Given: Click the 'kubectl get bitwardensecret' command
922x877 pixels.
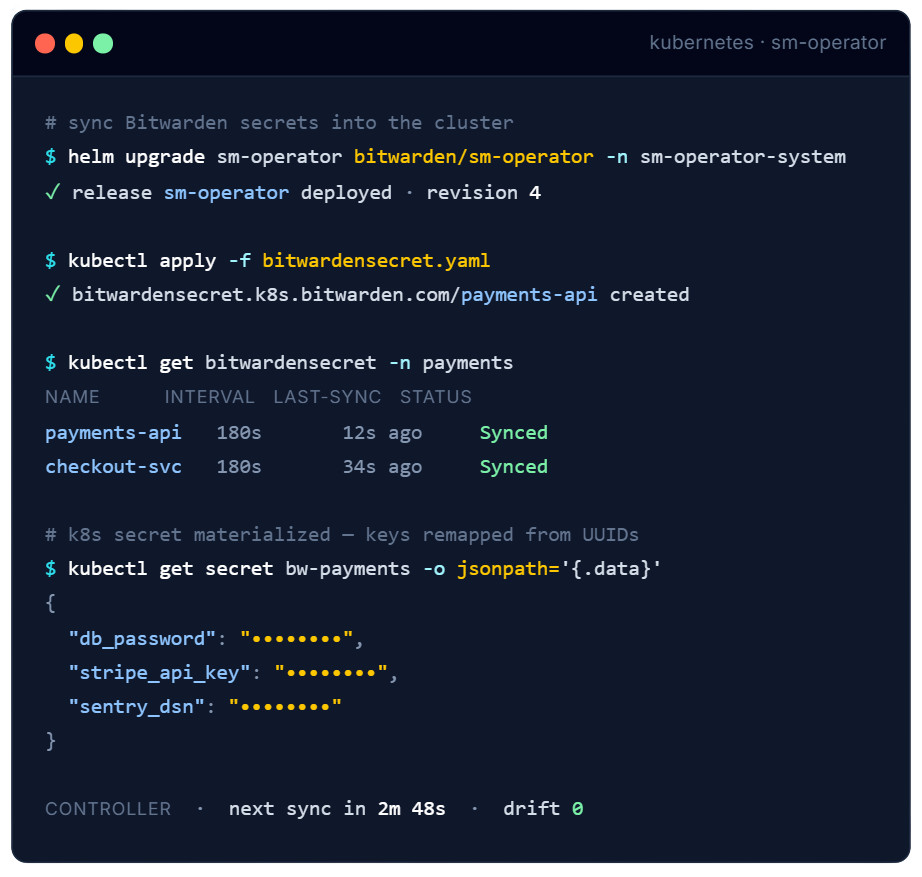Looking at the screenshot, I should click(222, 364).
